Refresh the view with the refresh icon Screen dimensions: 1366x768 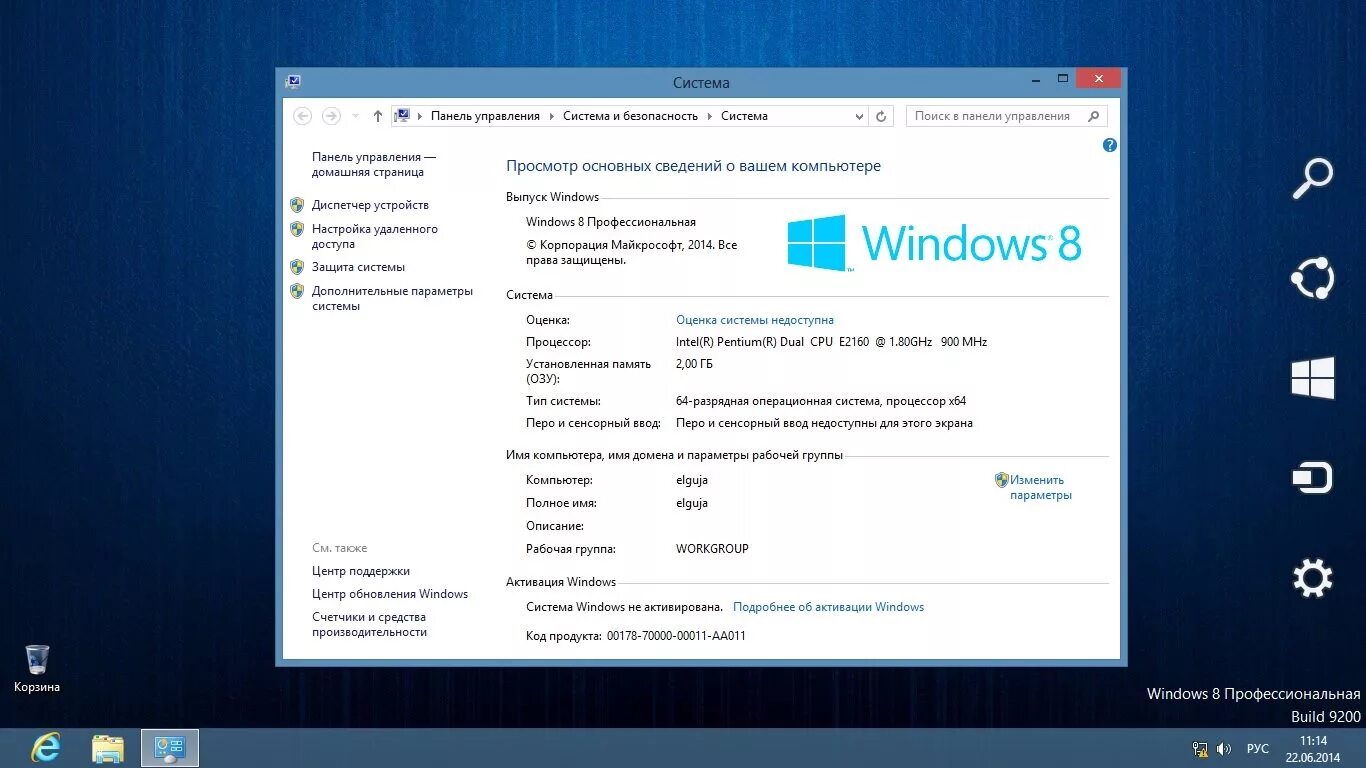pyautogui.click(x=880, y=115)
